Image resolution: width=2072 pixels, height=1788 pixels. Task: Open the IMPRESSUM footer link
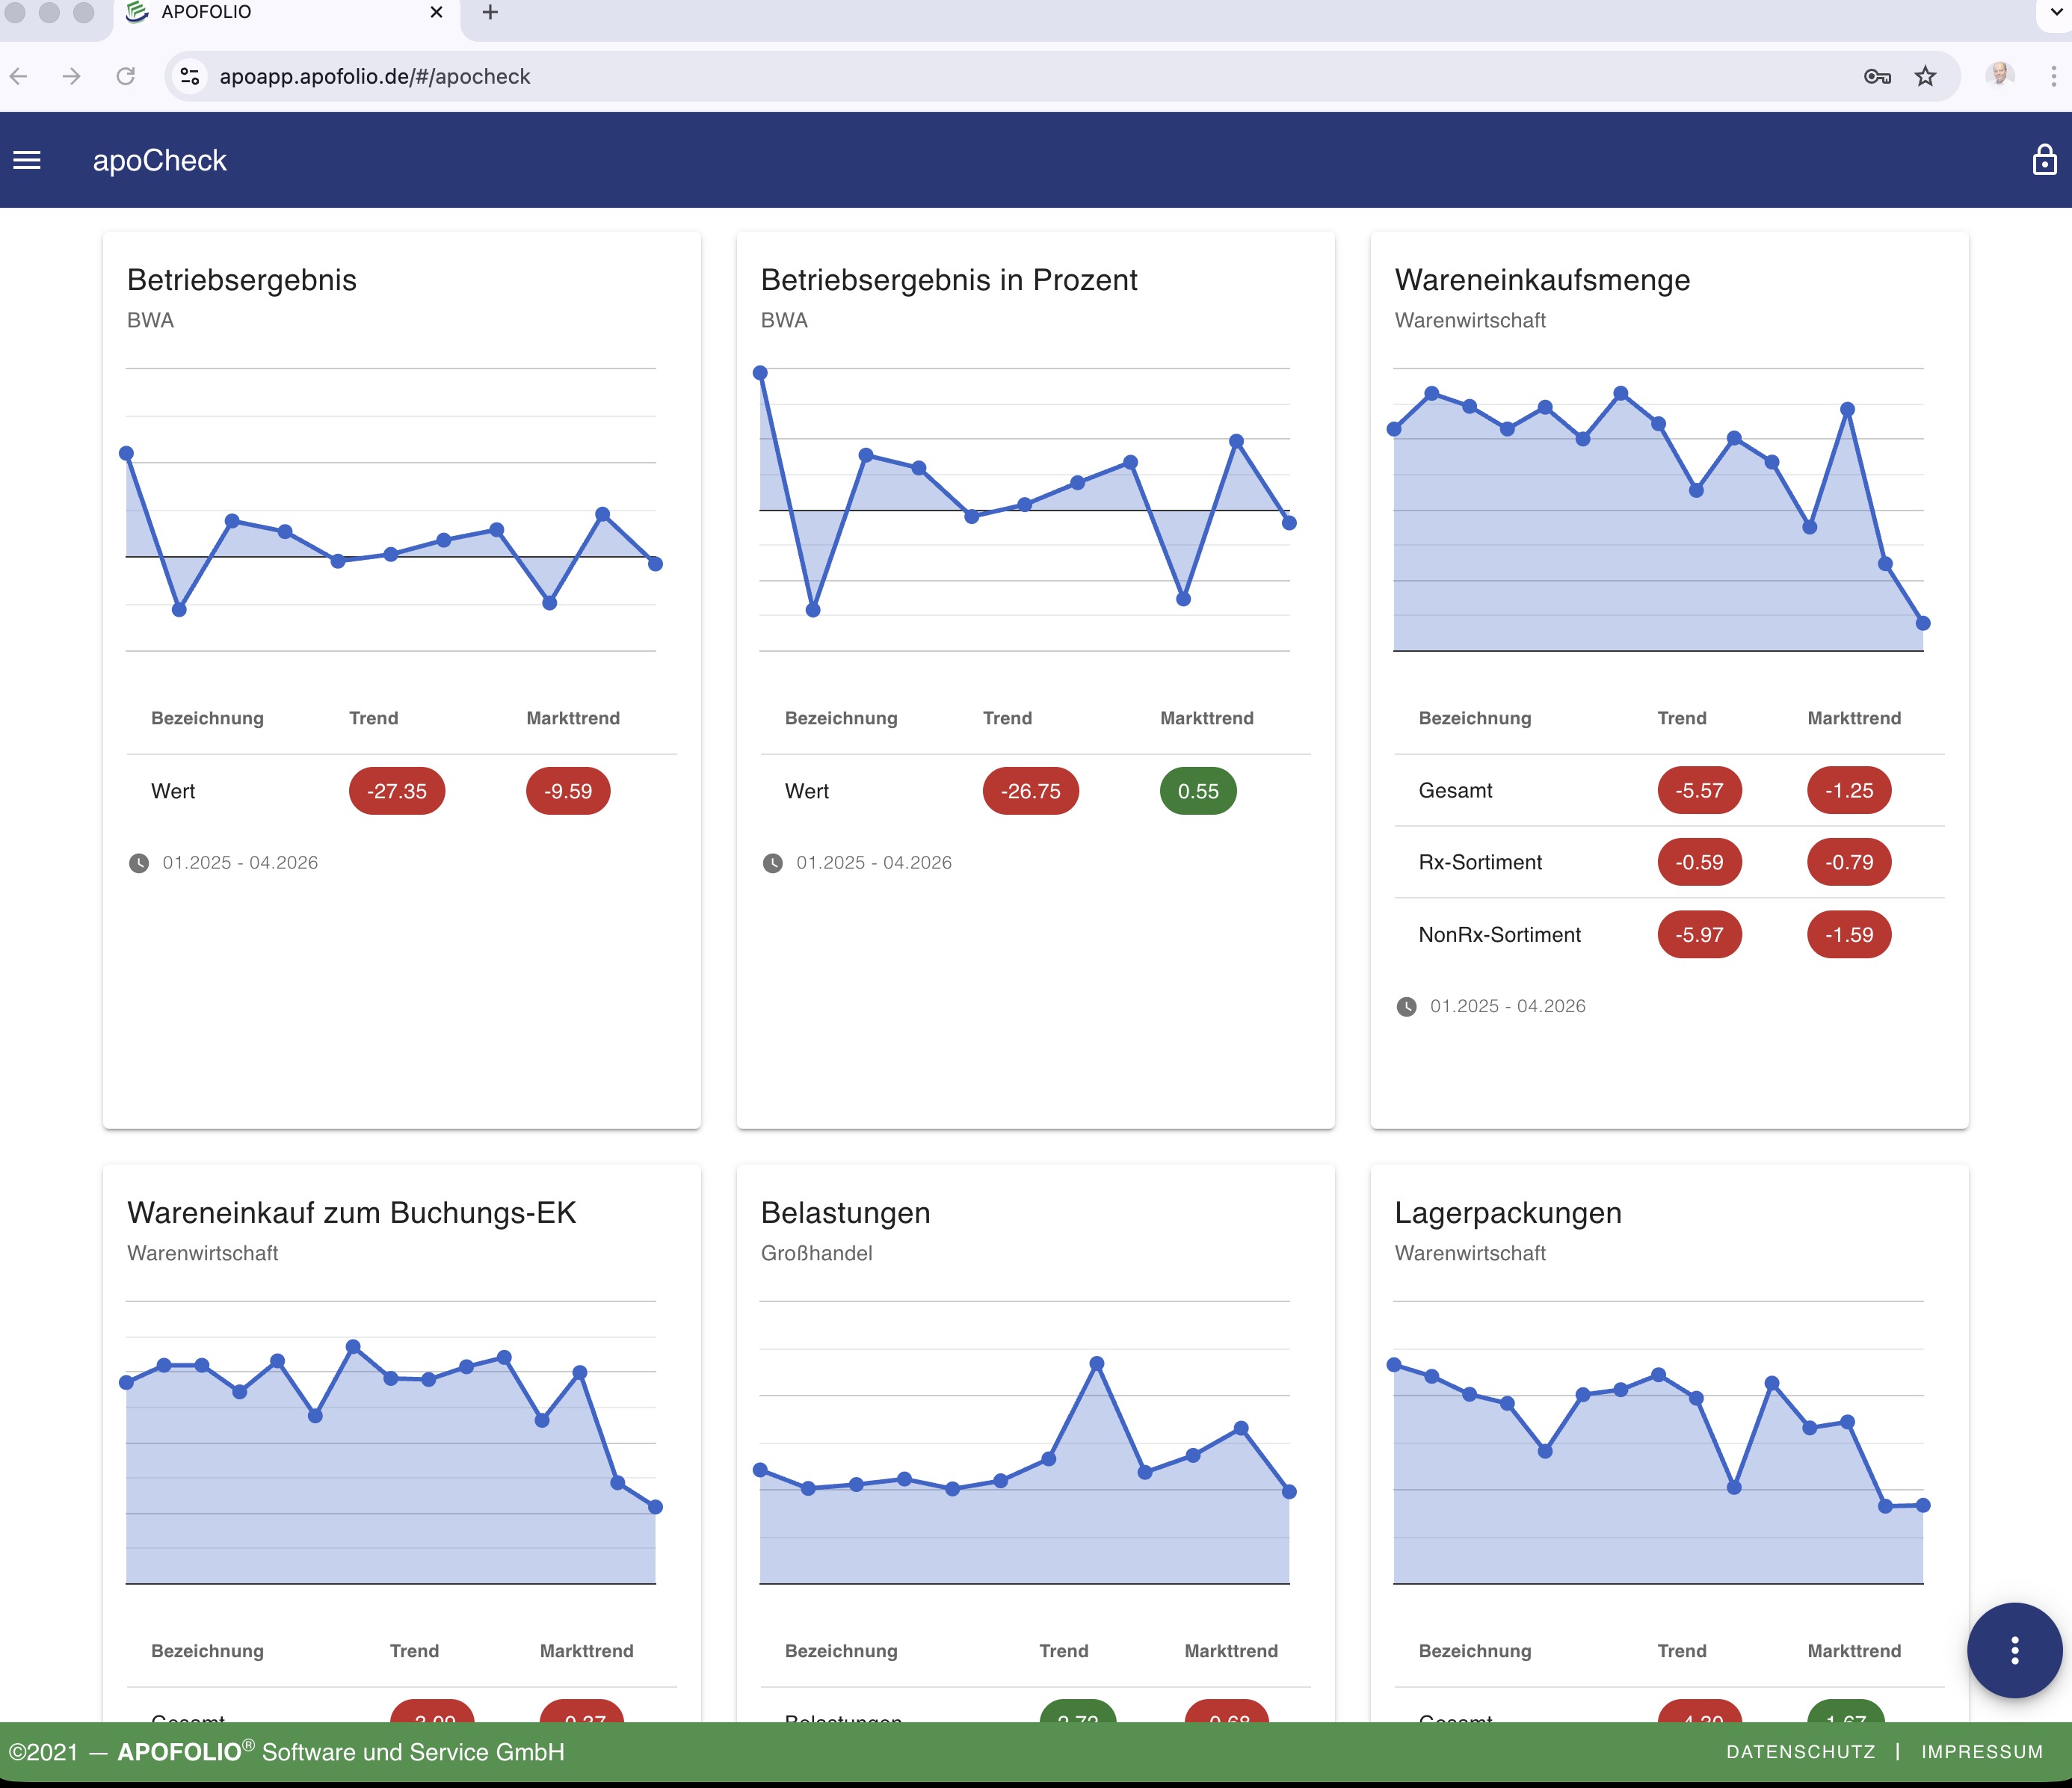tap(1981, 1752)
